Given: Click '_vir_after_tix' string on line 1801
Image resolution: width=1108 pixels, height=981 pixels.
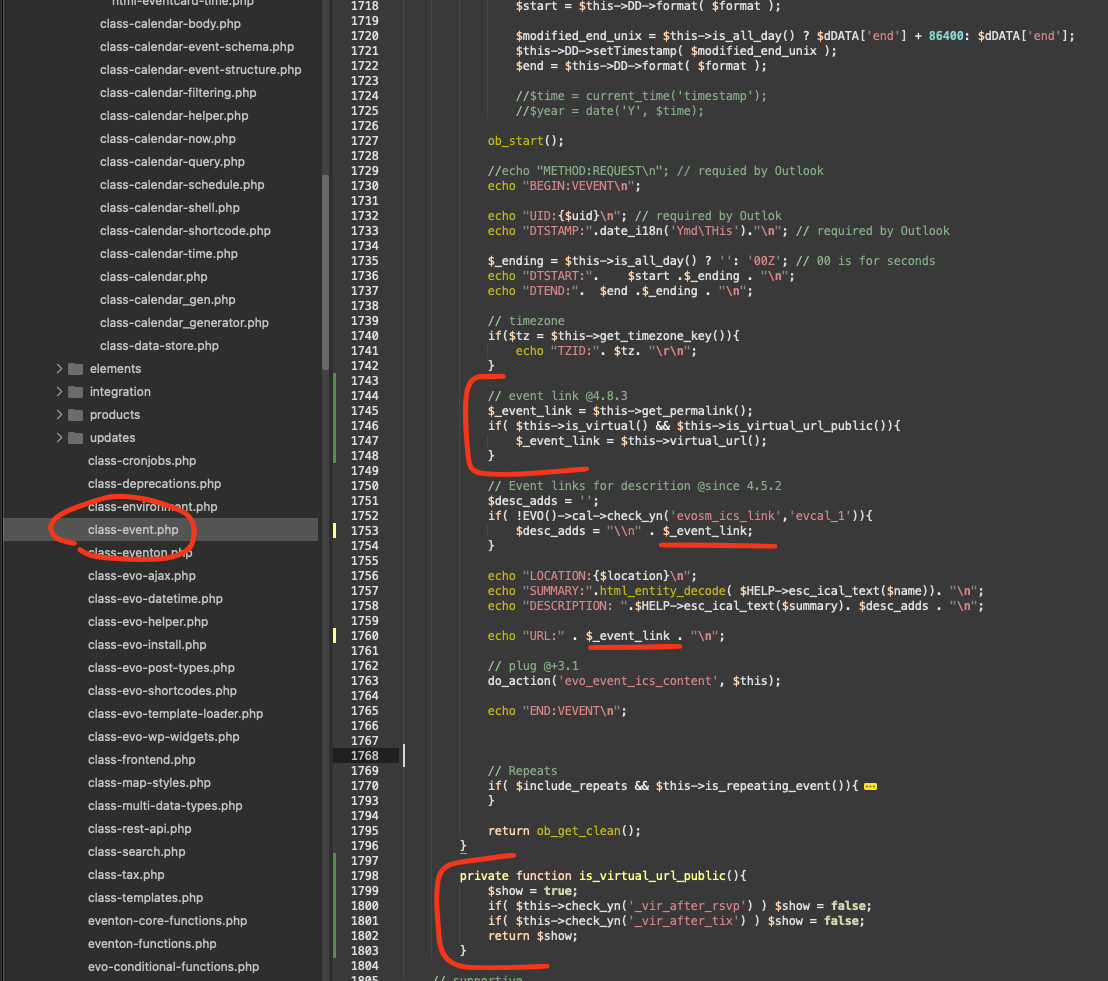Looking at the screenshot, I should [x=684, y=921].
